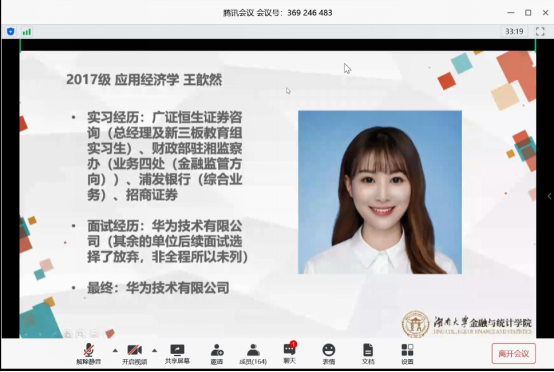Maximize the Tencent Meeting window
This screenshot has width=554, height=372.
528,13
